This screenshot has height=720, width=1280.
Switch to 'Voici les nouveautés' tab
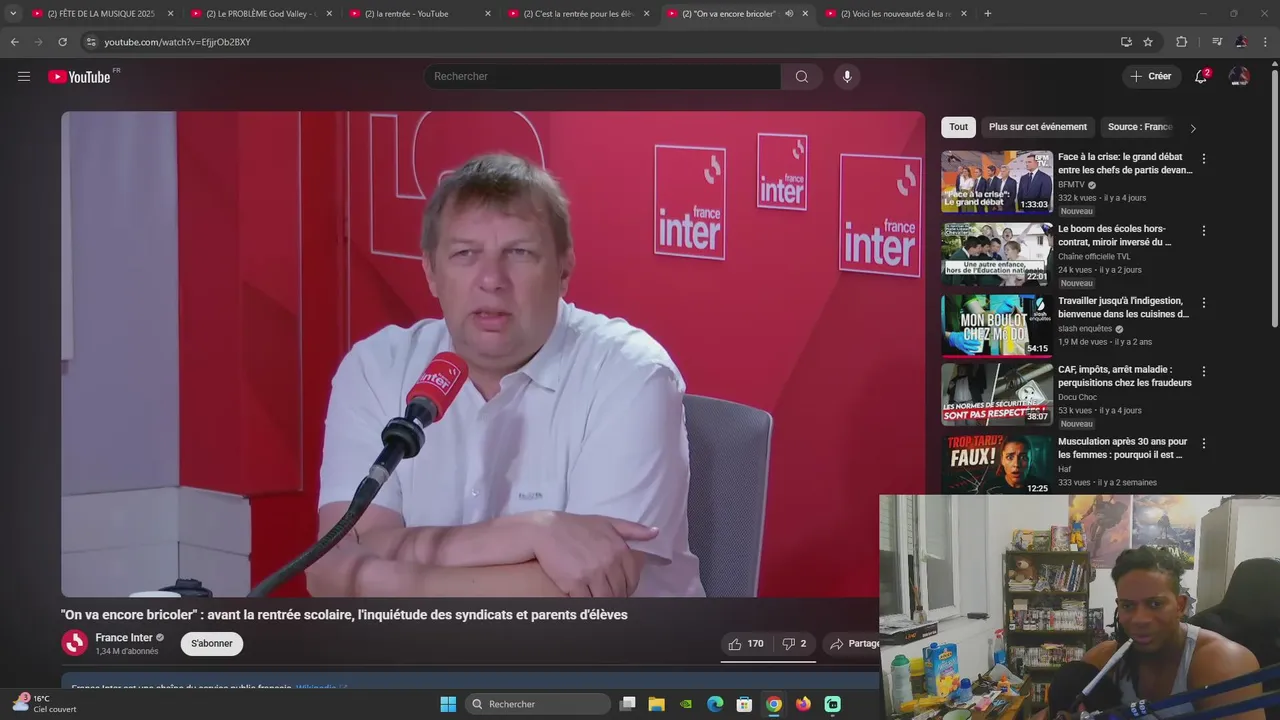[x=895, y=14]
